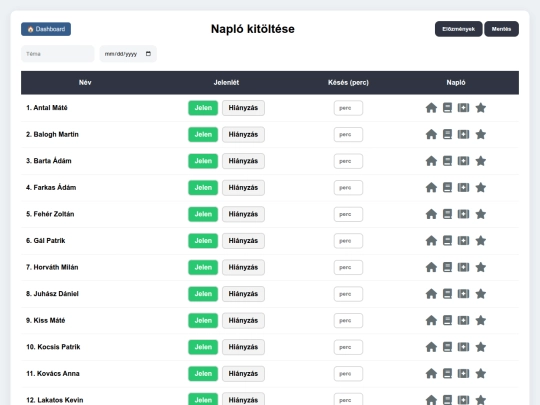
Task: Click the home icon for Gál Patrik
Action: tap(431, 241)
